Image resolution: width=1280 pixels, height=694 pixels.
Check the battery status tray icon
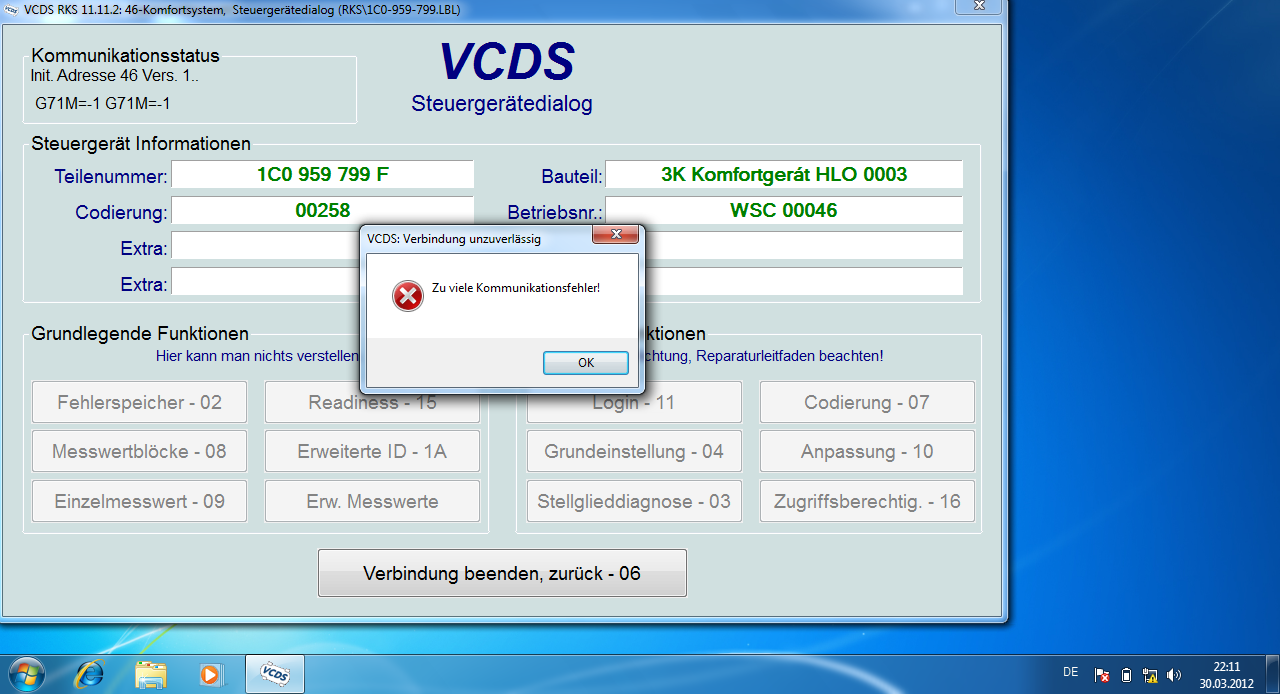(1126, 675)
